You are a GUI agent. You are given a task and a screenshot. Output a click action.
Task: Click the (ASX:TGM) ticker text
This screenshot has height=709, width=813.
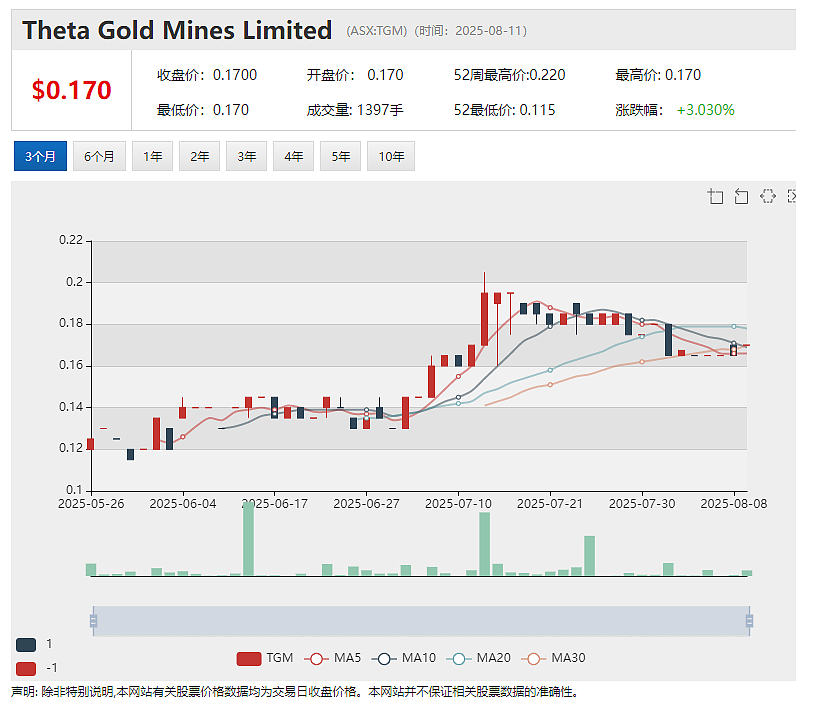(x=377, y=31)
